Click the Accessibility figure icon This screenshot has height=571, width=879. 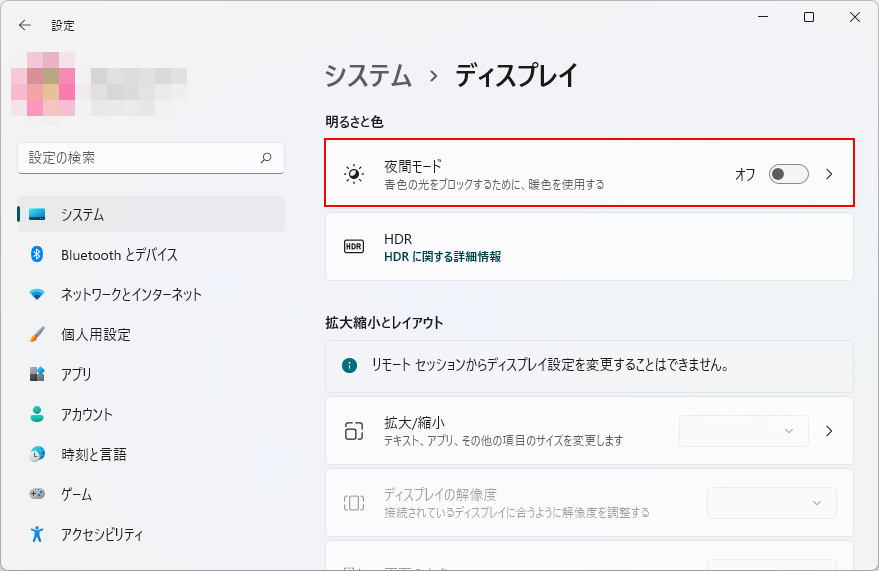click(x=38, y=534)
